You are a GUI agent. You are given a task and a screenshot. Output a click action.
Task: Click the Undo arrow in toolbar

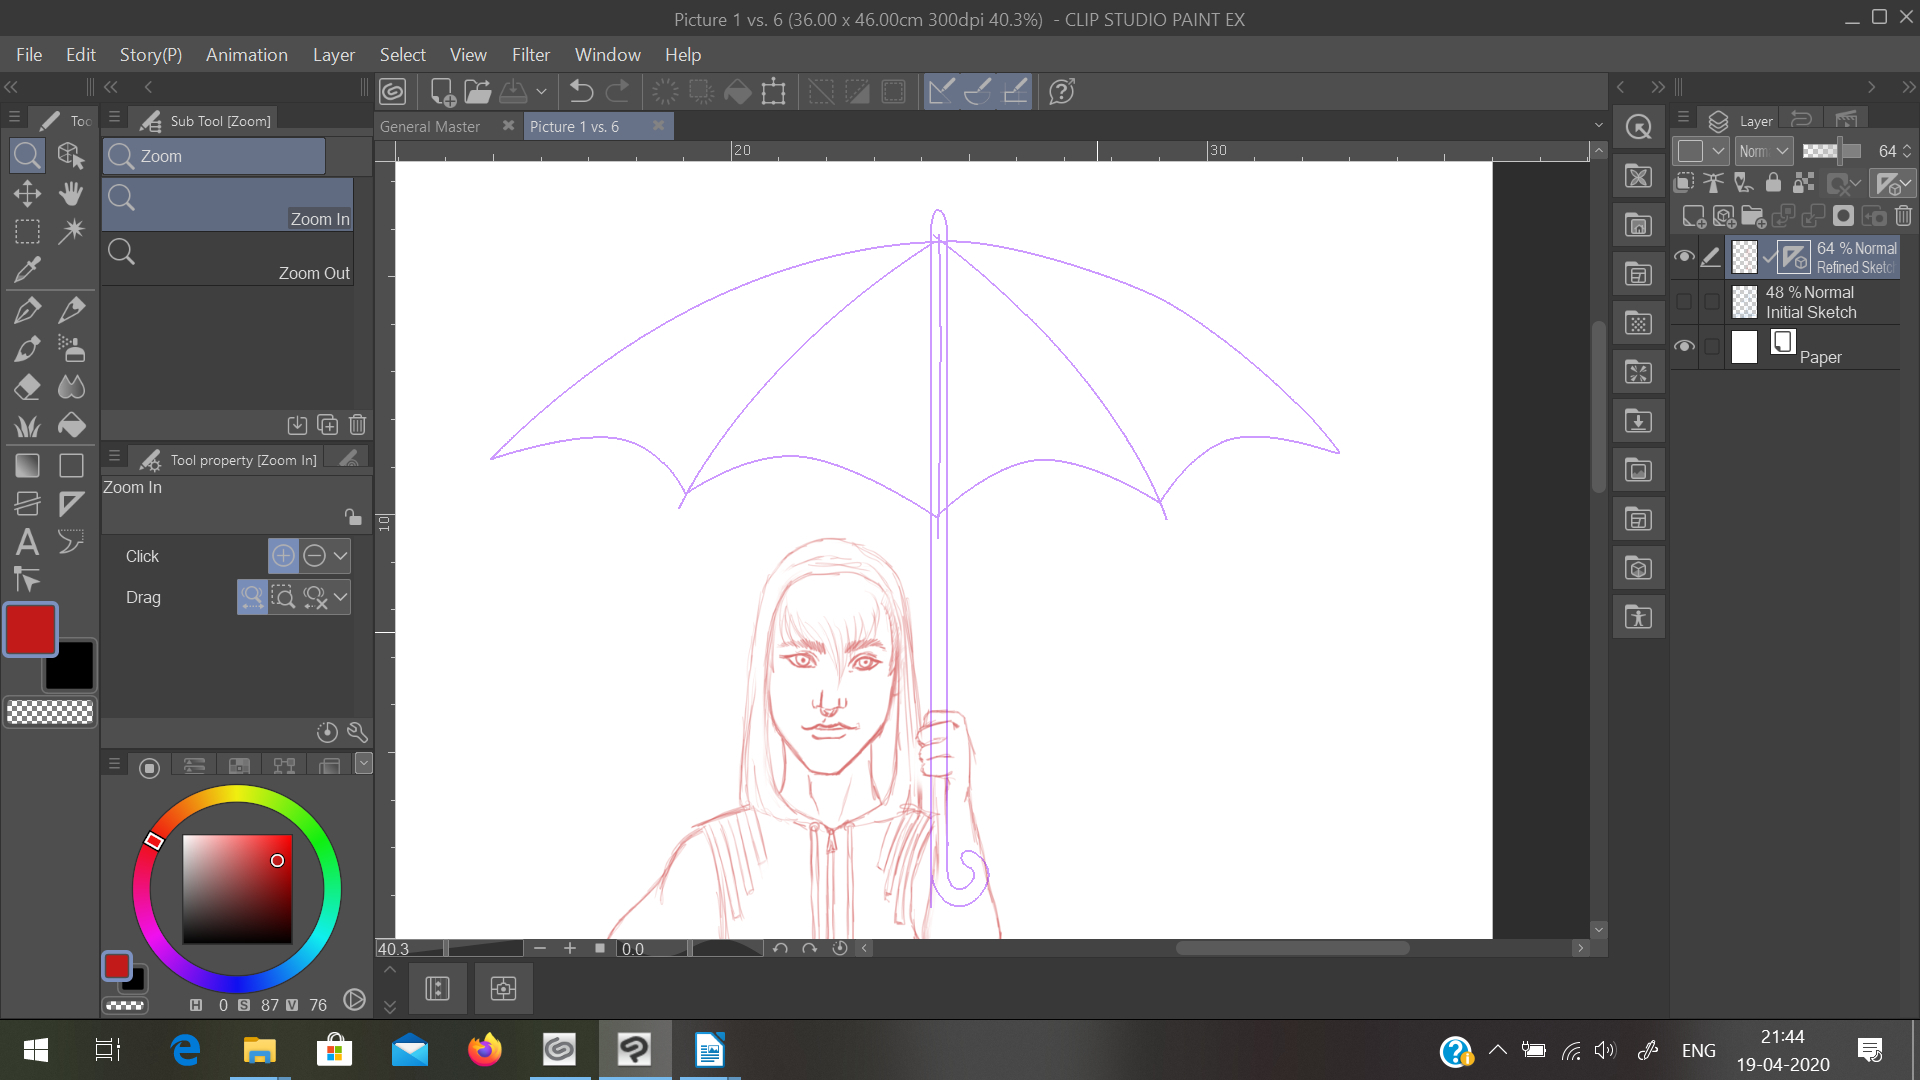coord(581,92)
